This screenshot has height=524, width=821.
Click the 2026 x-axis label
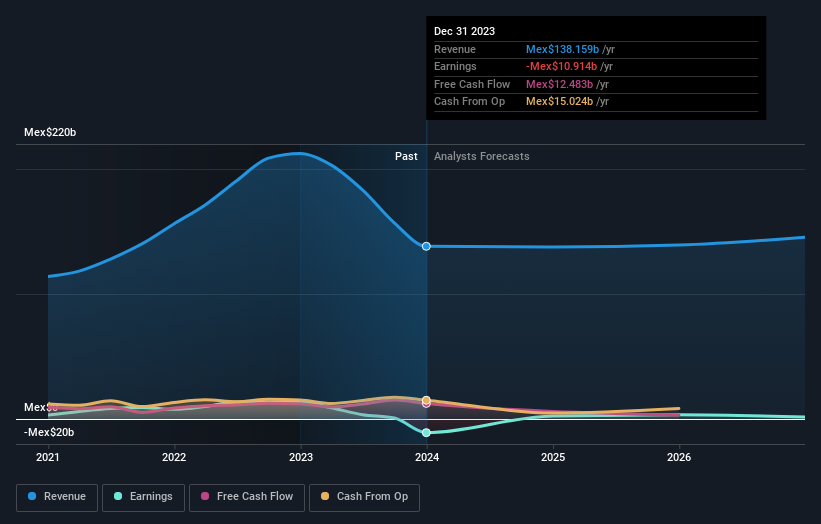(679, 457)
